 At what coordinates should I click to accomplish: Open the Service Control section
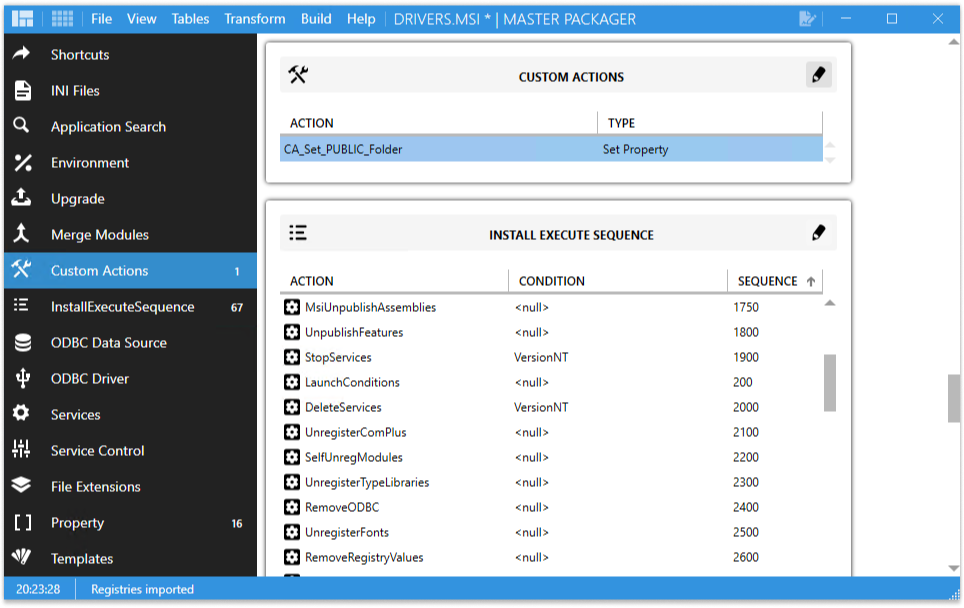[130, 451]
